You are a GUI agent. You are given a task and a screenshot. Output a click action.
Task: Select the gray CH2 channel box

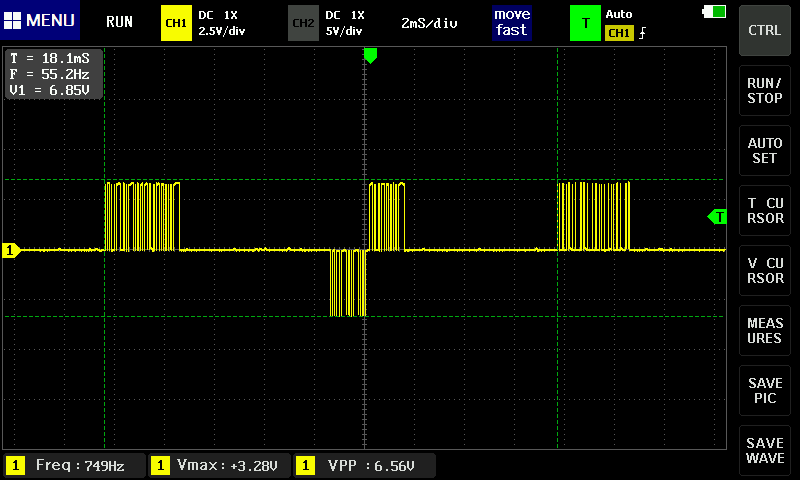303,23
